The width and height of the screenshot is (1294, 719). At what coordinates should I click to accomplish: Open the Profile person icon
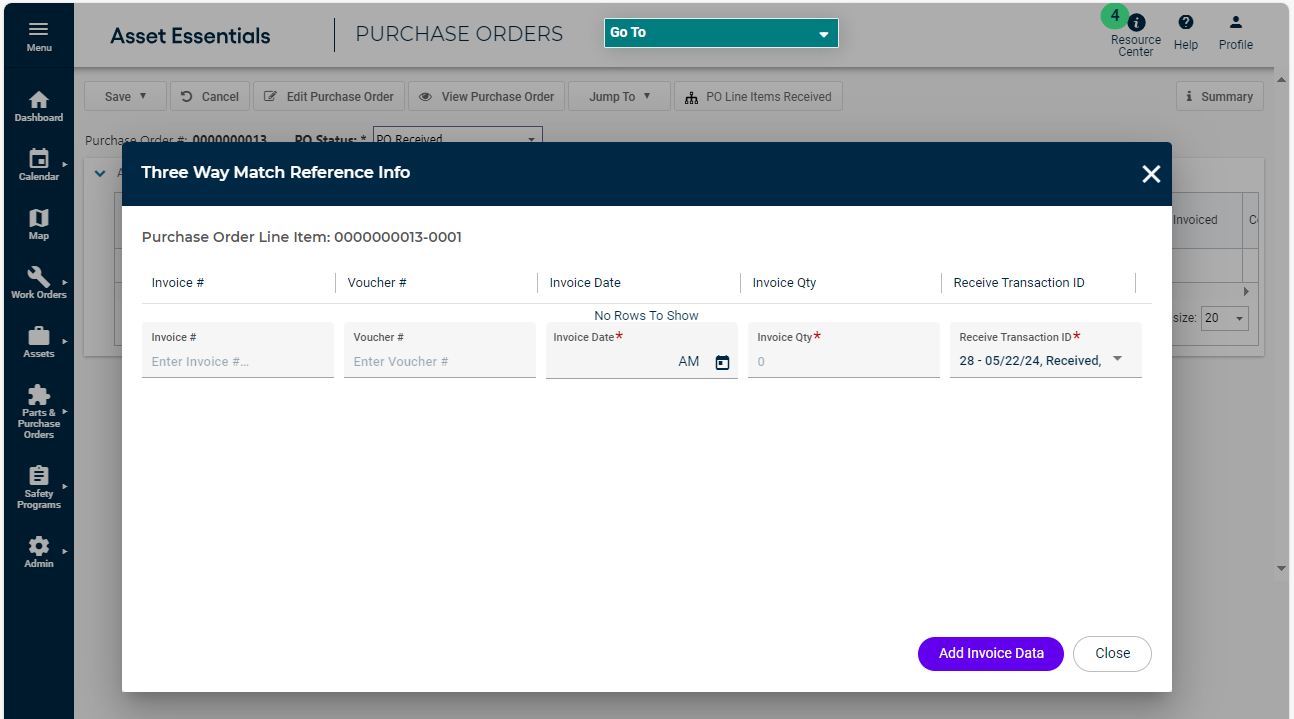1236,22
